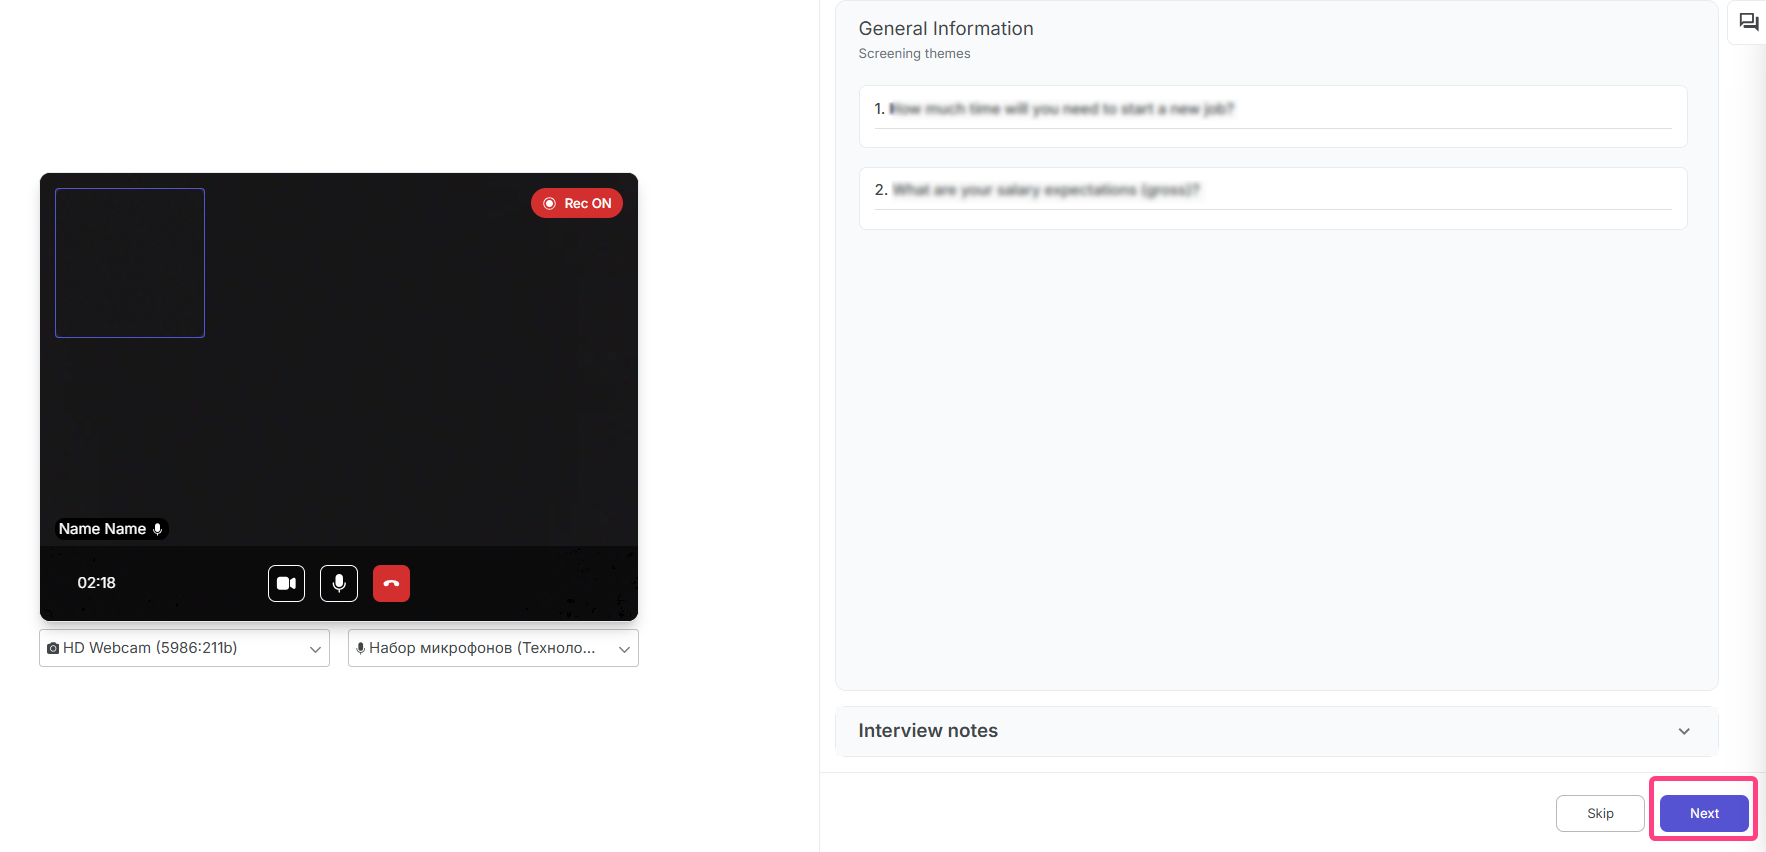Click the chevron arrow in Interview notes
Screen dimensions: 1766x852
pos(1684,731)
